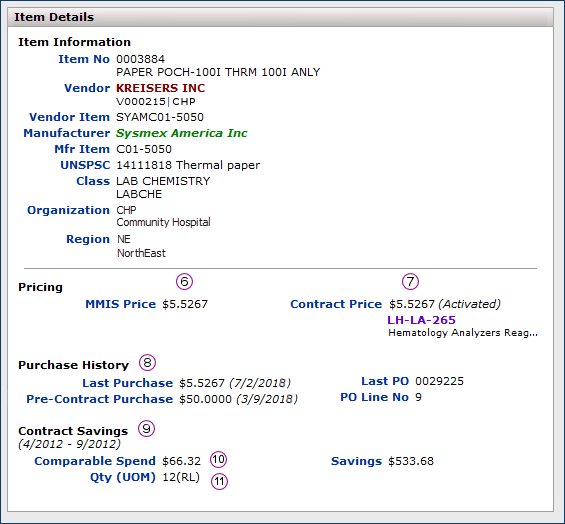The width and height of the screenshot is (565, 524).
Task: Open the KREISERS INC vendor link
Action: [160, 88]
